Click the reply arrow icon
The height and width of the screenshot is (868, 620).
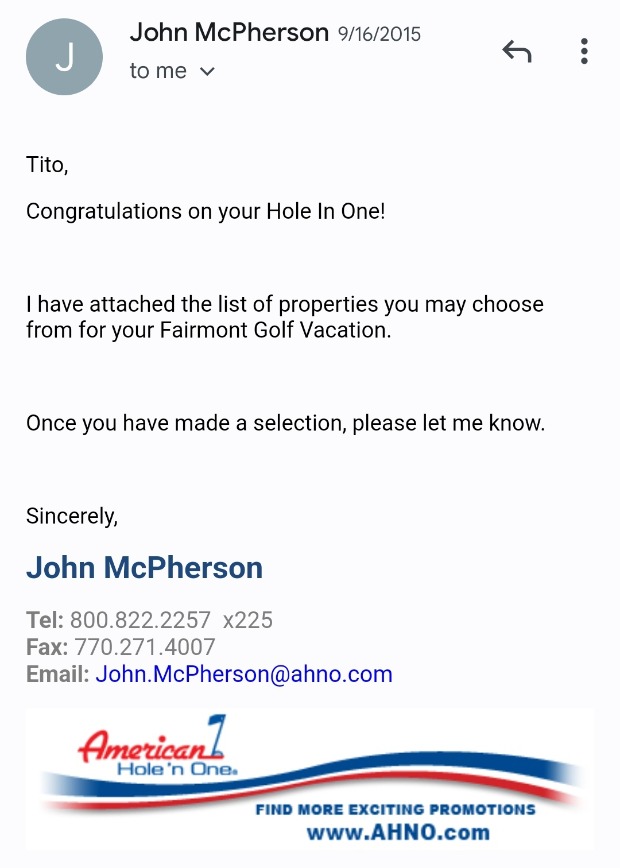[516, 52]
